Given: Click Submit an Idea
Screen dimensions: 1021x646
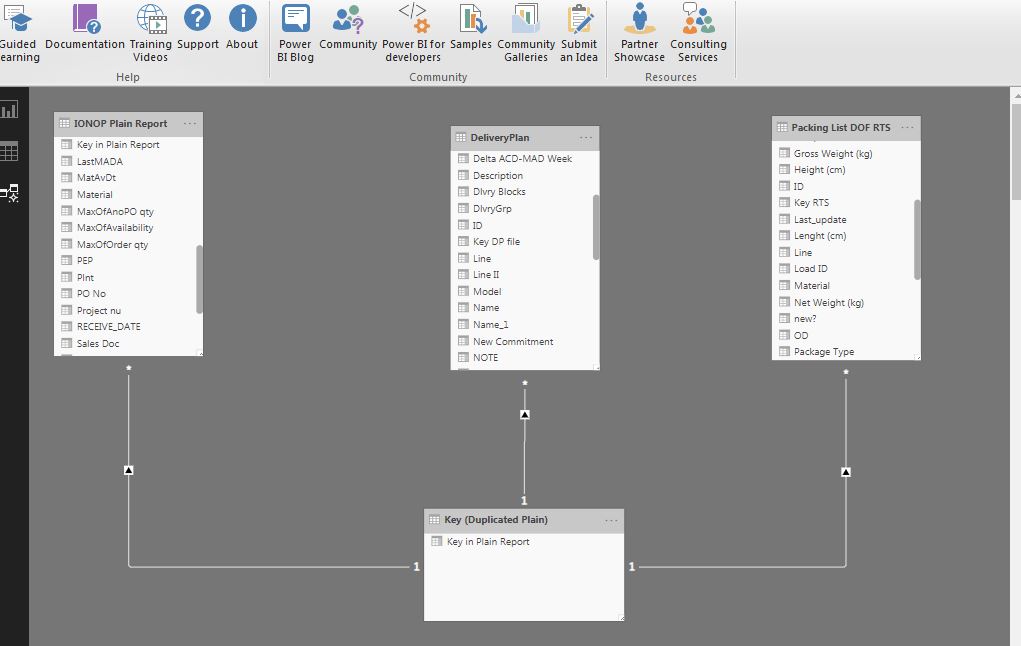Looking at the screenshot, I should click(x=579, y=33).
